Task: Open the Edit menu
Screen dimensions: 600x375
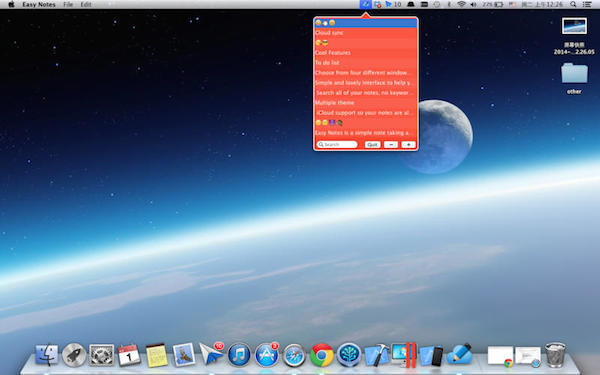Action: pos(86,5)
